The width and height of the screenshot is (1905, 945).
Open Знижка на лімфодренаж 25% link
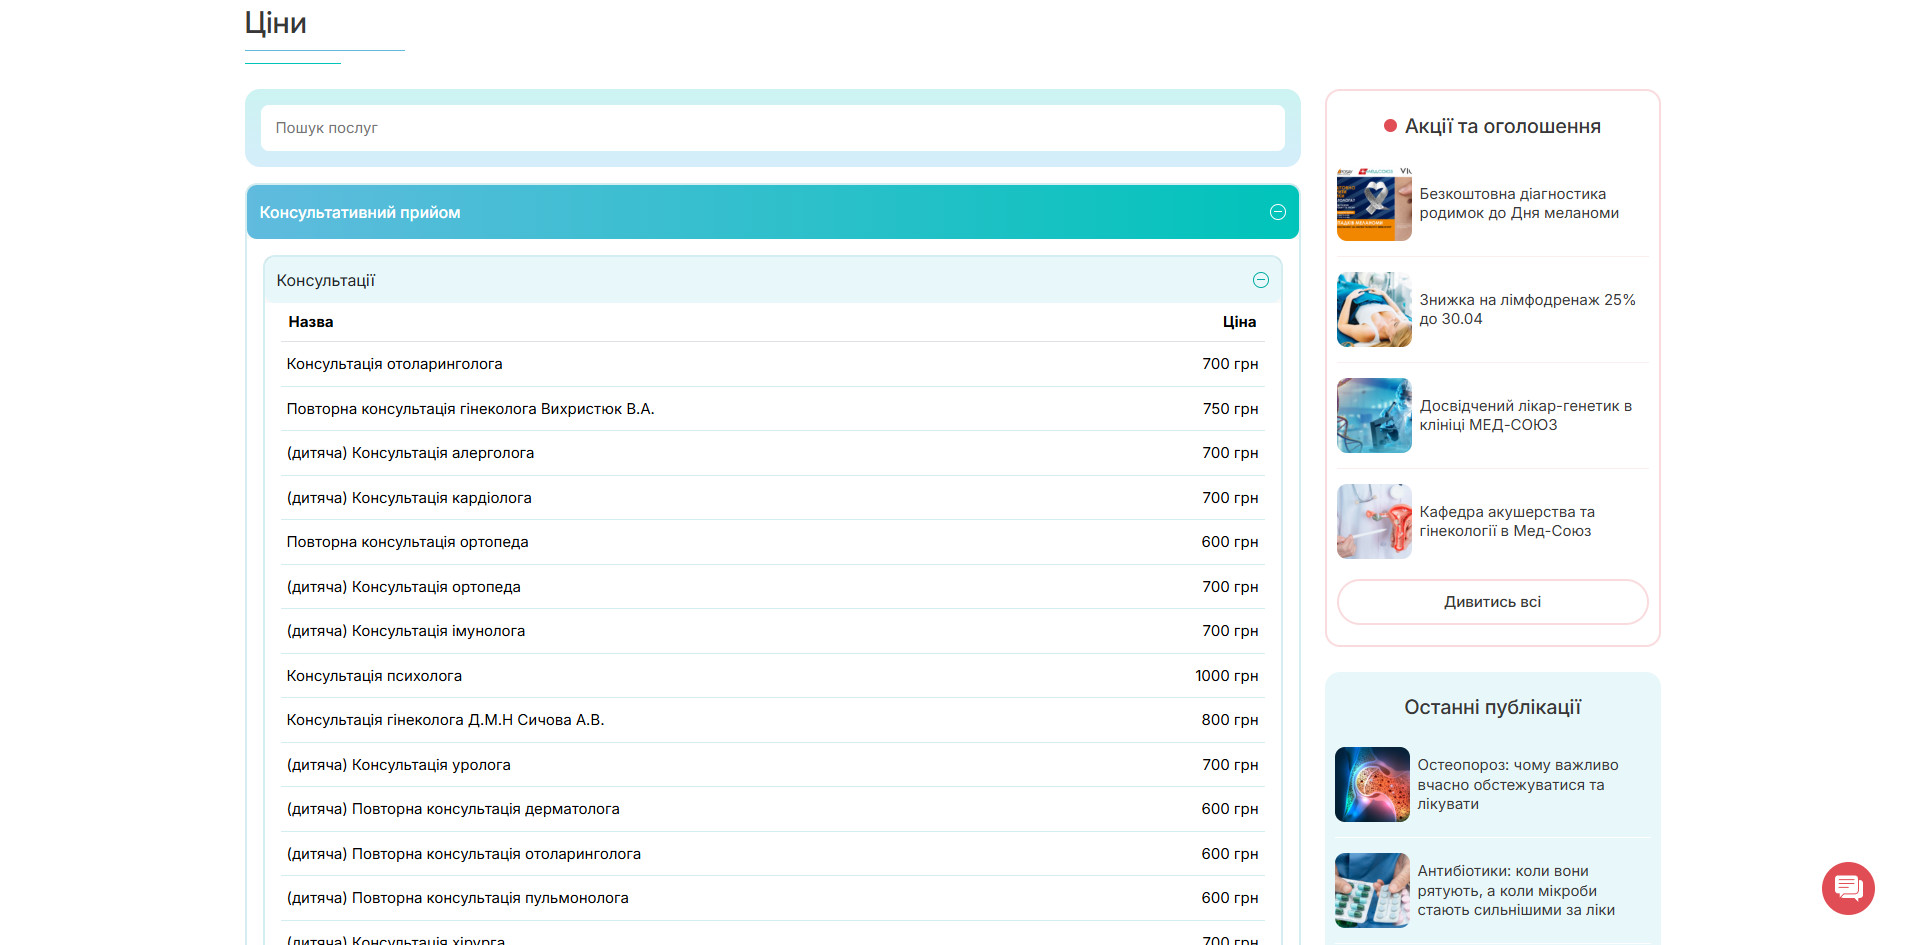click(x=1527, y=310)
